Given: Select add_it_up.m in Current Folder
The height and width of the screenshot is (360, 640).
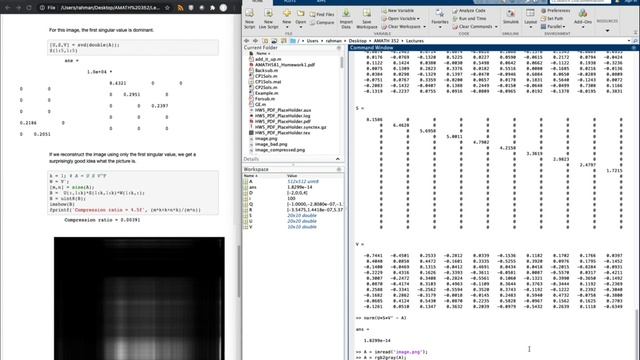Looking at the screenshot, I should pyautogui.click(x=268, y=59).
